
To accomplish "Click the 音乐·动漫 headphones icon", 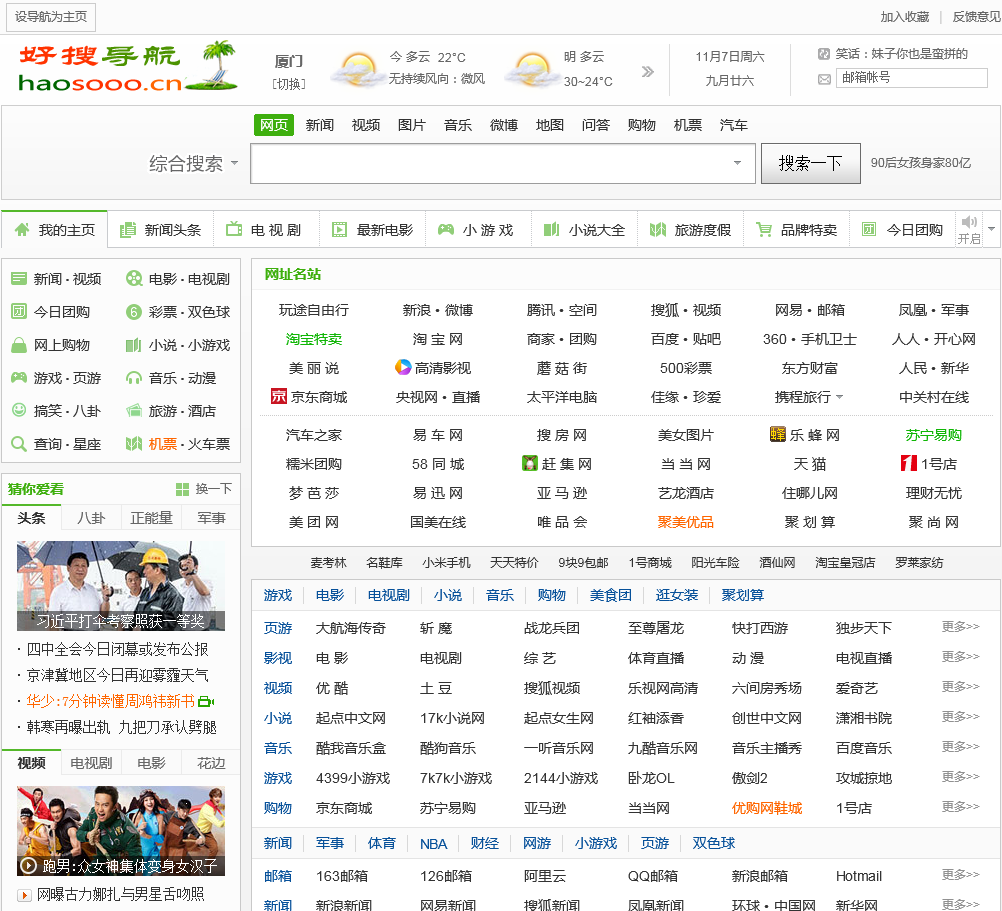I will click(x=134, y=378).
